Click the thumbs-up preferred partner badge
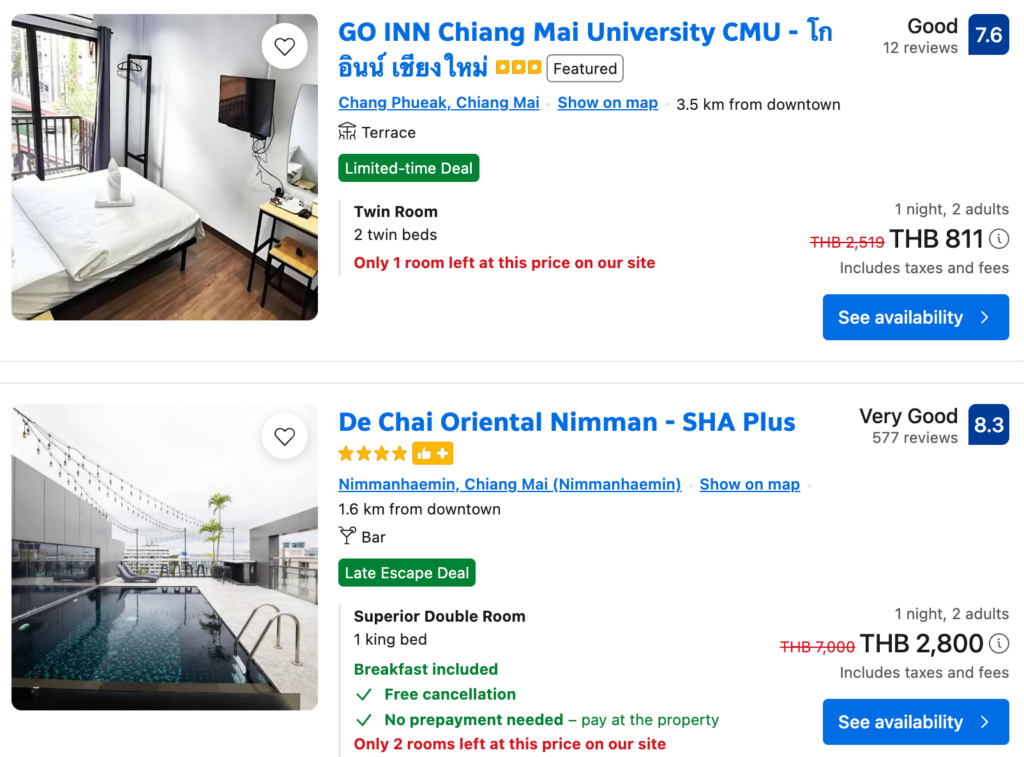Image resolution: width=1024 pixels, height=757 pixels. [x=432, y=454]
